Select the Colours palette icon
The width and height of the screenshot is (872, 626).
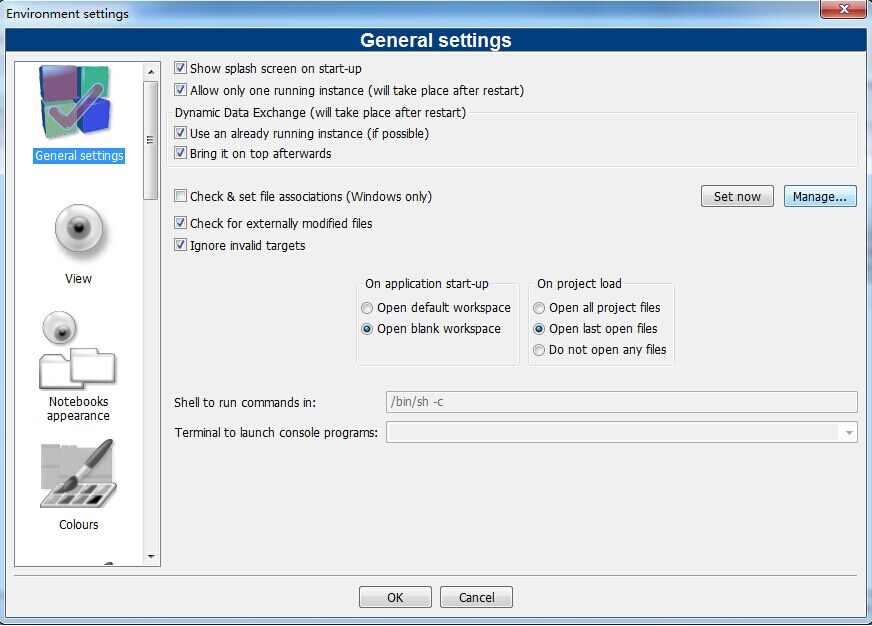78,474
